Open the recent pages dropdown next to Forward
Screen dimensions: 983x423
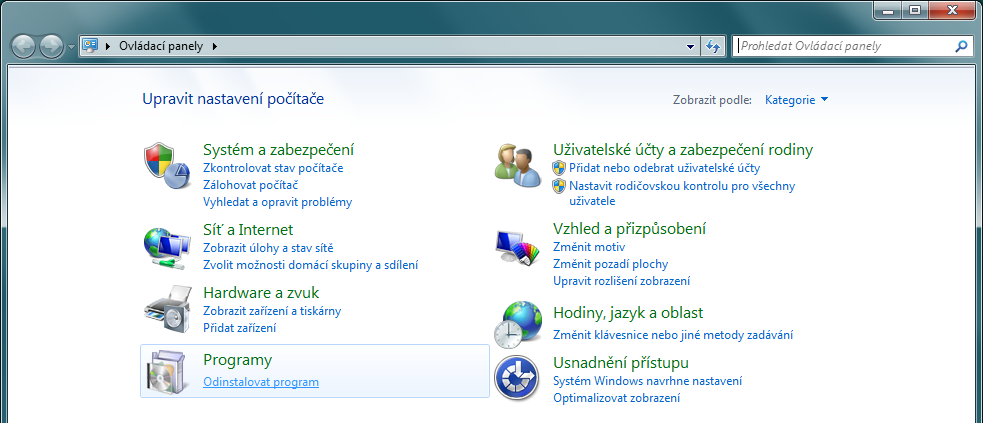point(71,47)
